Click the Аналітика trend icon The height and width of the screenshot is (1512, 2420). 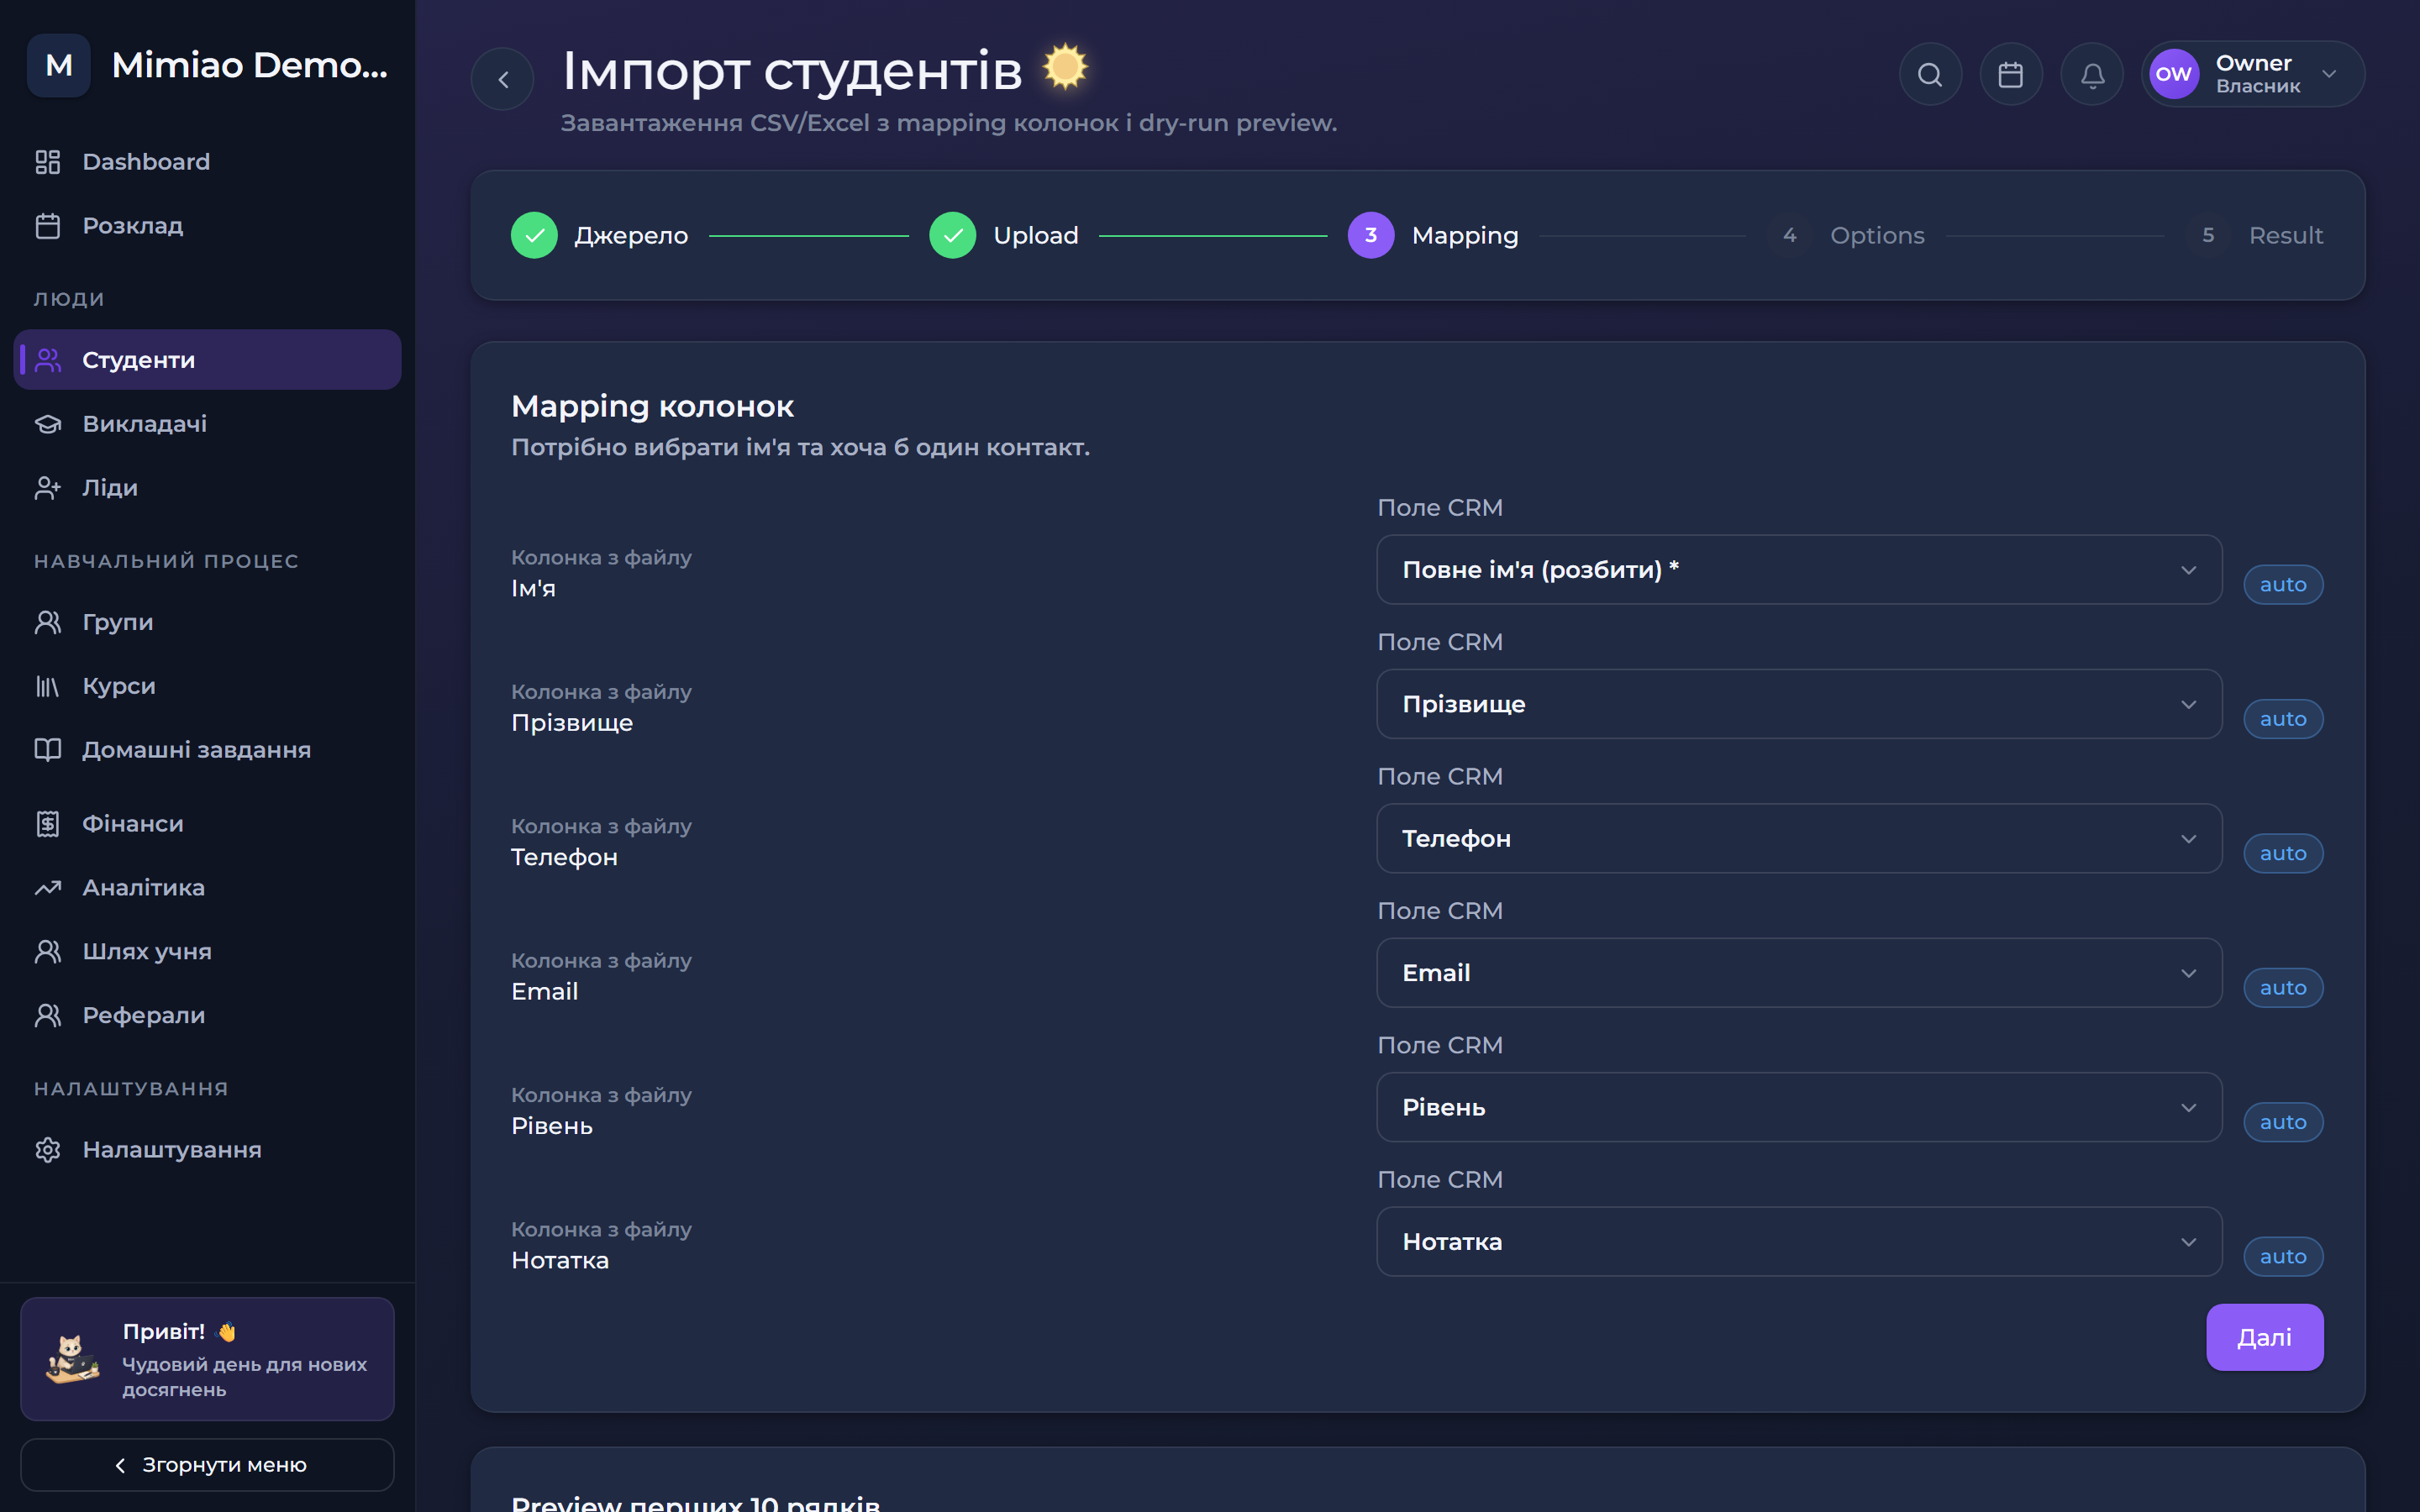(x=48, y=888)
